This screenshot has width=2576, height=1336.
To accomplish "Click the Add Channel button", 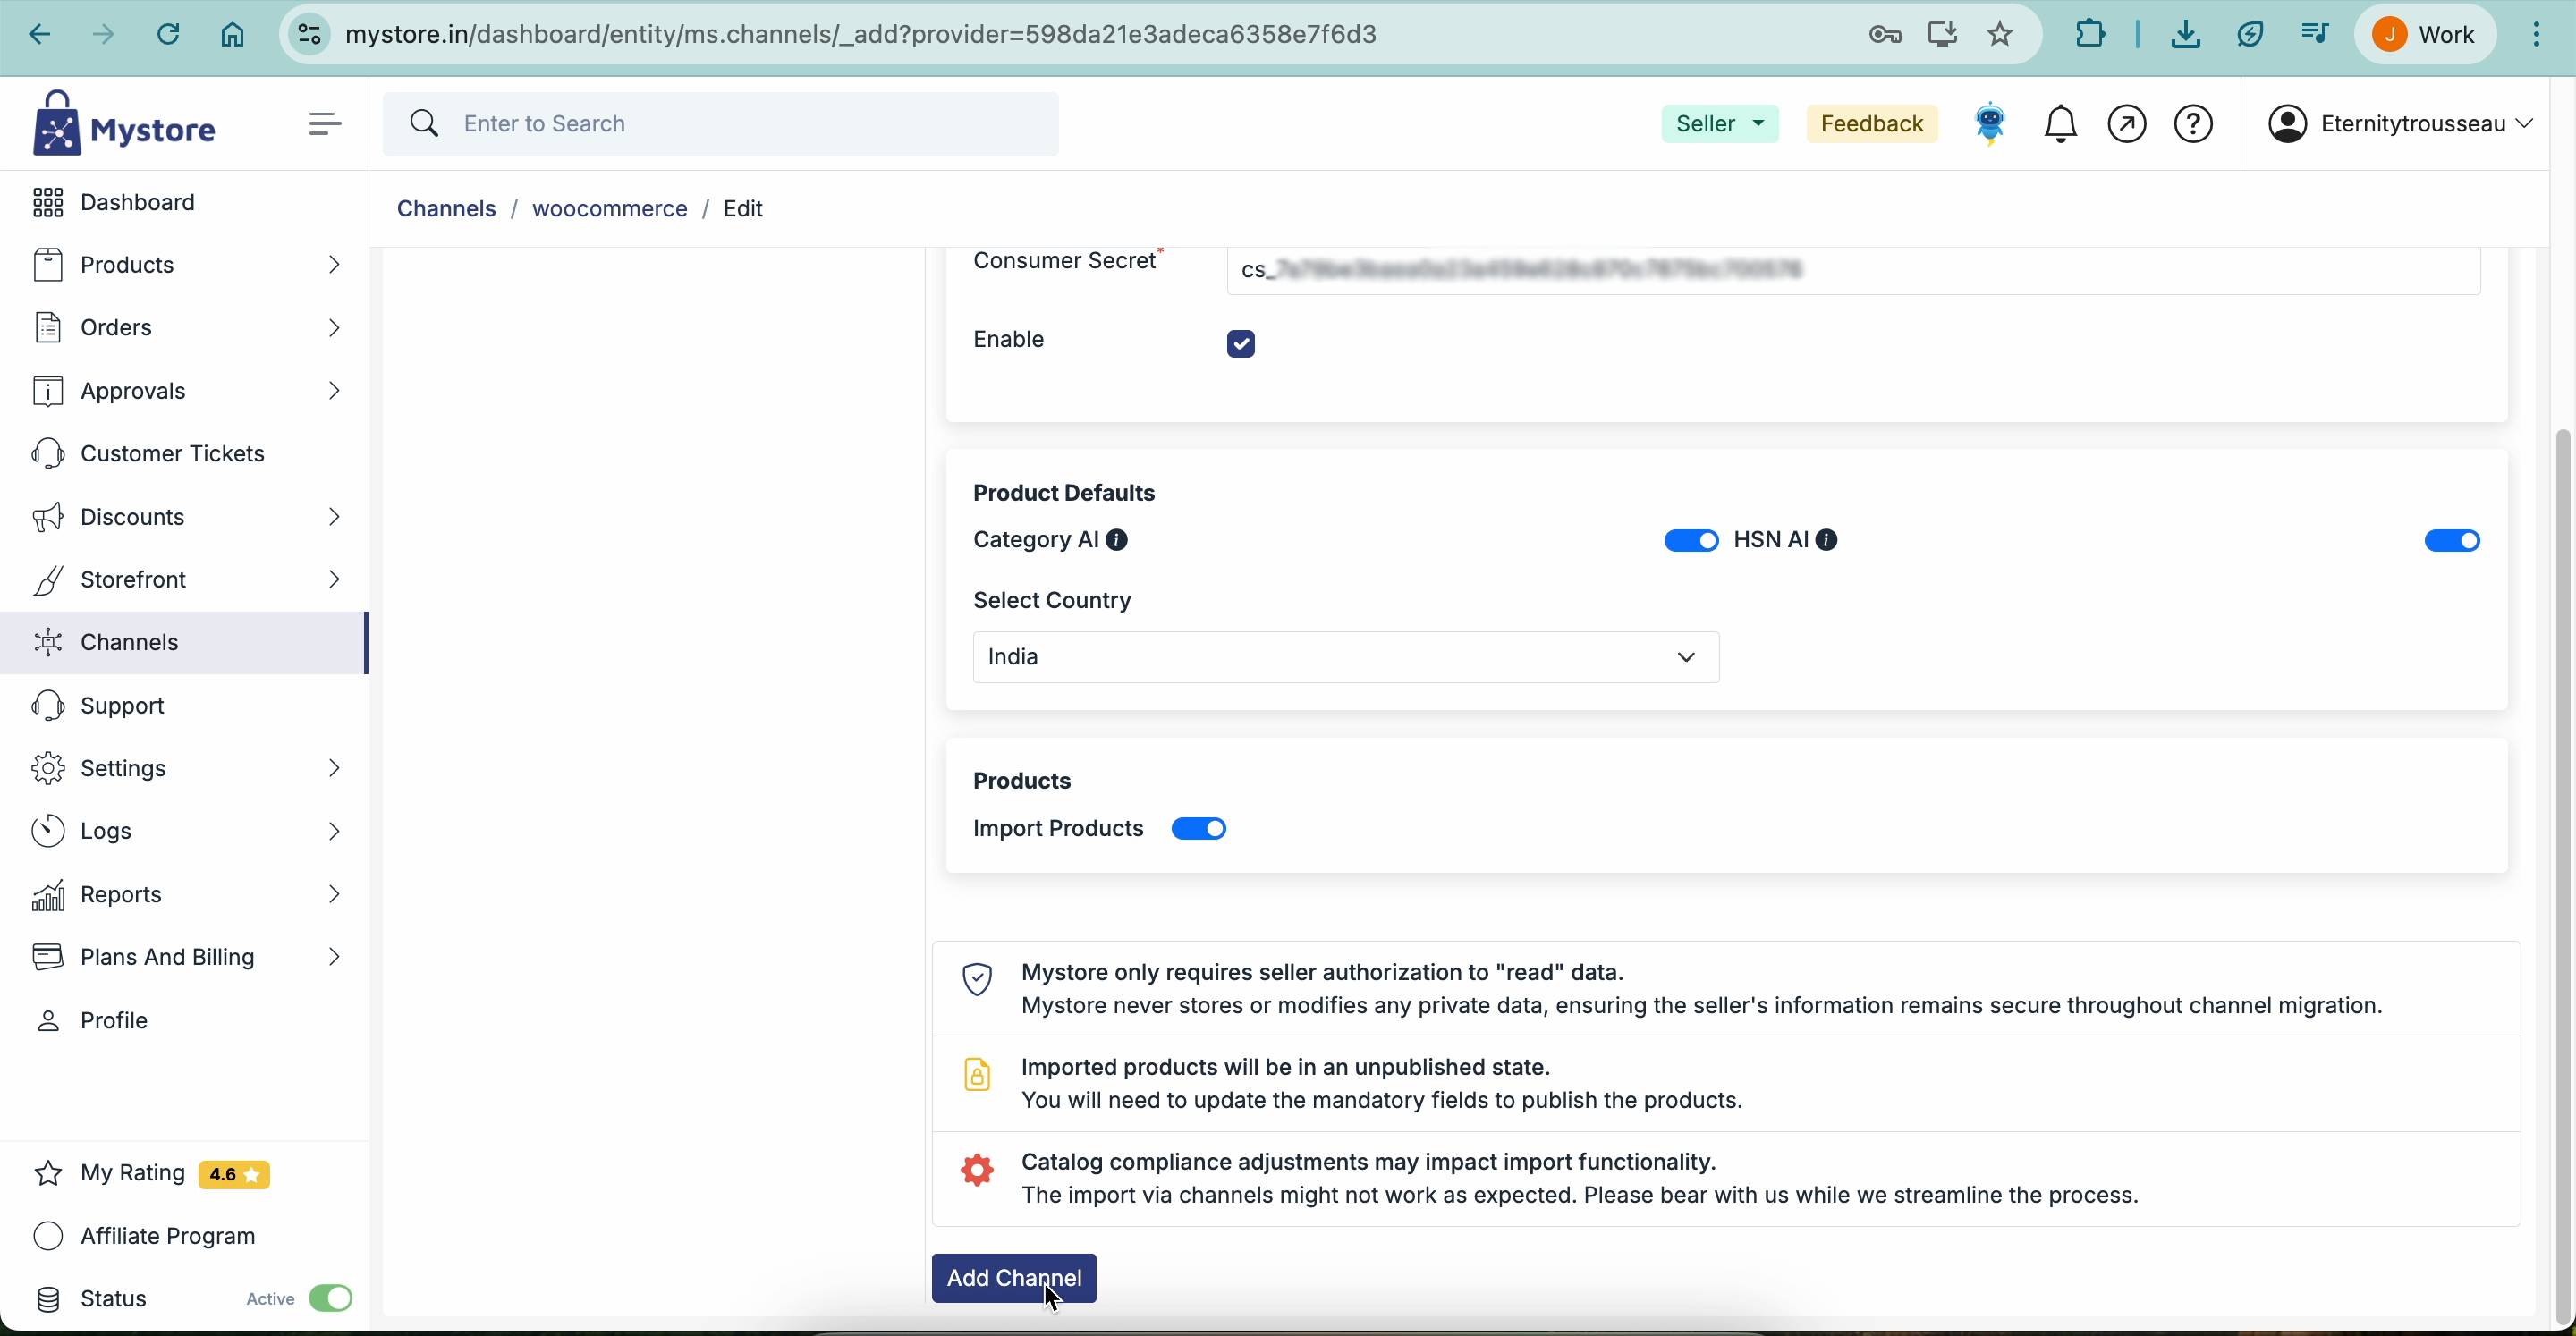I will pos(1013,1279).
